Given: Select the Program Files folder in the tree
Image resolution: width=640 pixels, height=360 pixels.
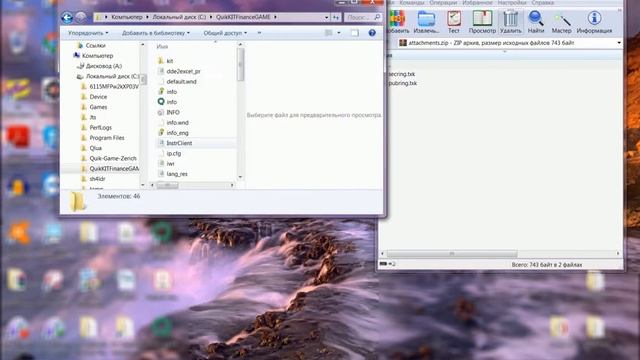Looking at the screenshot, I should point(107,138).
